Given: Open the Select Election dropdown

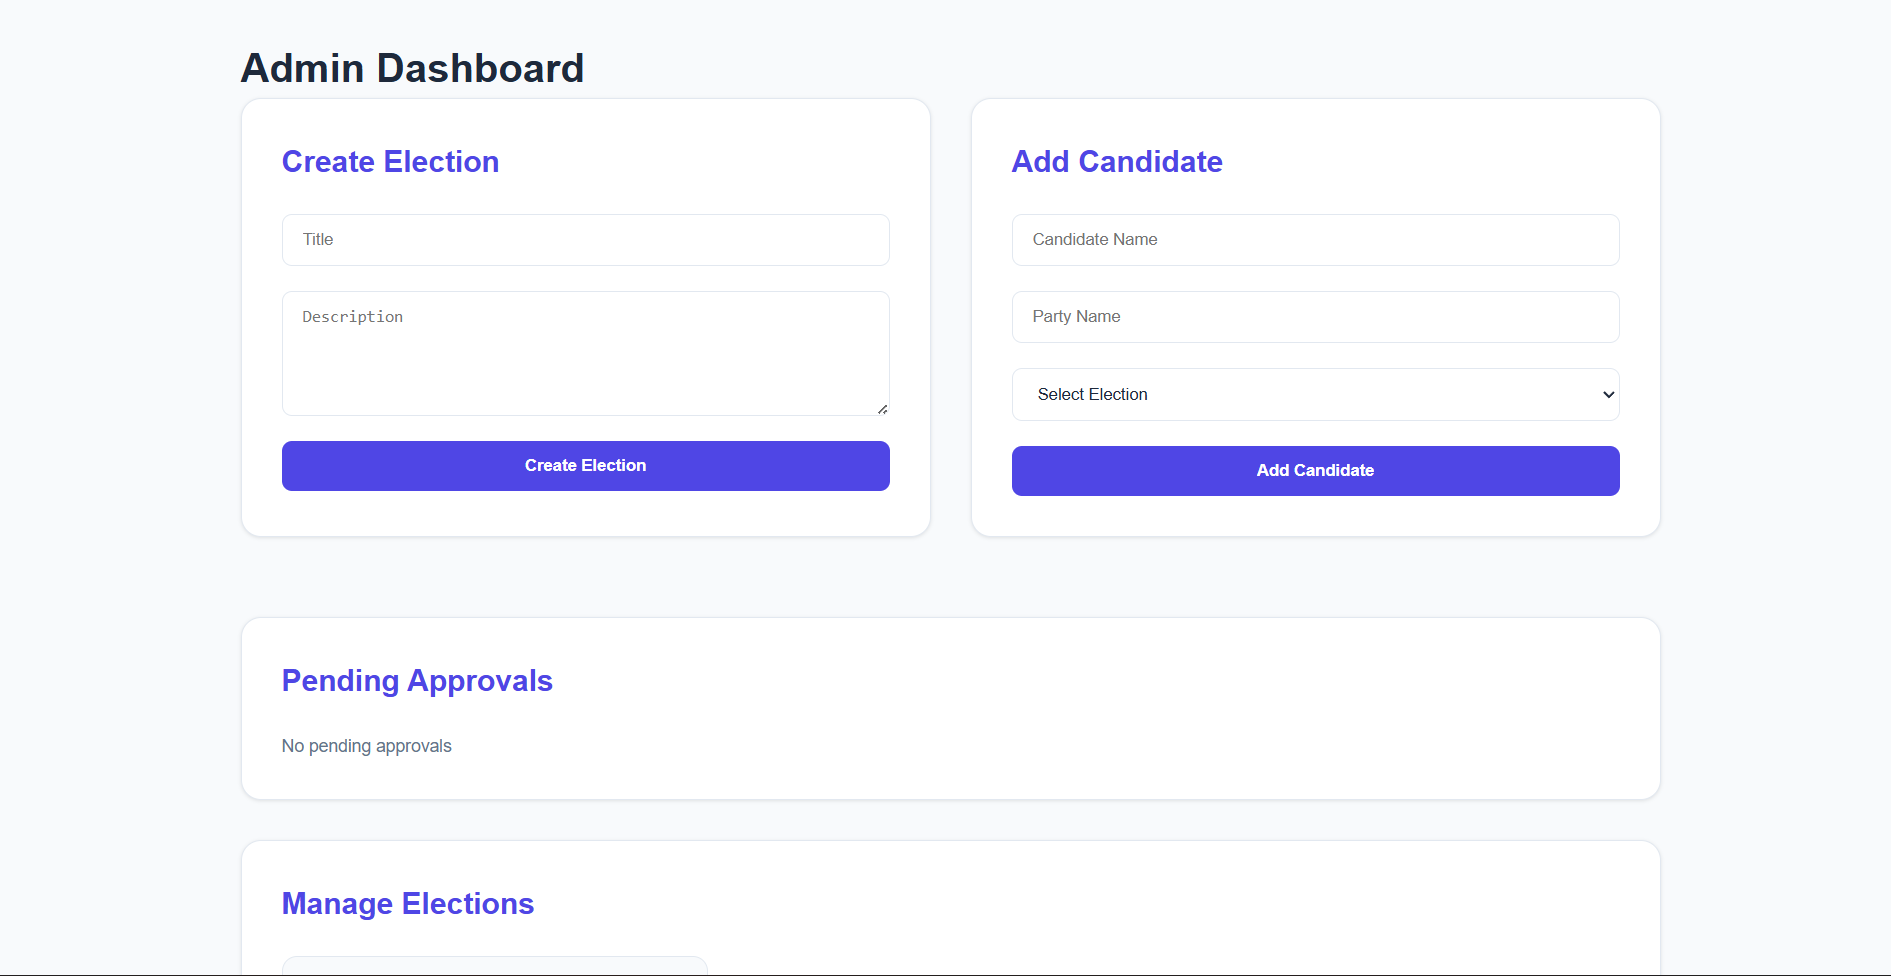Looking at the screenshot, I should (x=1314, y=394).
